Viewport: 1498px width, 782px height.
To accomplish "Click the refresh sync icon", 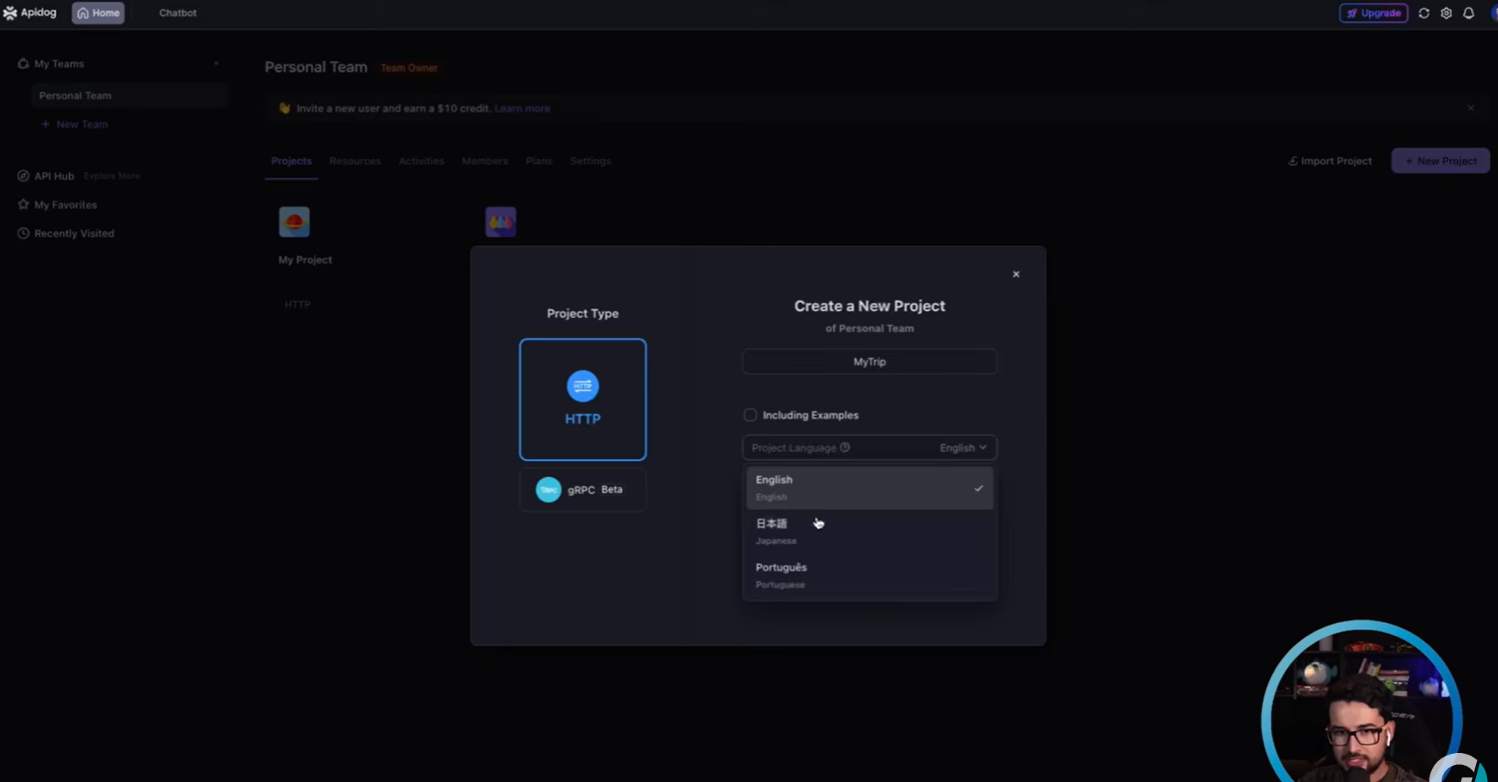I will (x=1424, y=13).
